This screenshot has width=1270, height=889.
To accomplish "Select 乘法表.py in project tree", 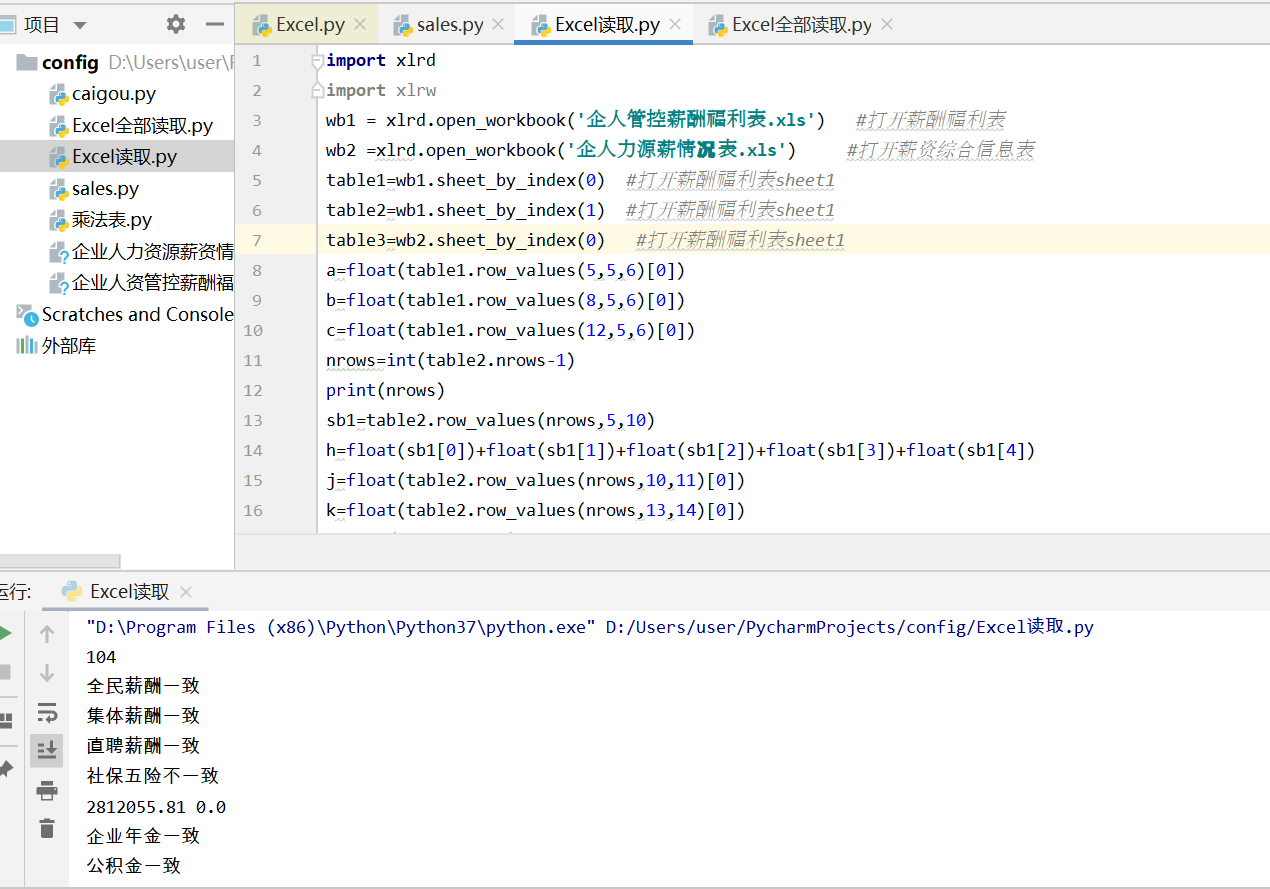I will tap(111, 220).
